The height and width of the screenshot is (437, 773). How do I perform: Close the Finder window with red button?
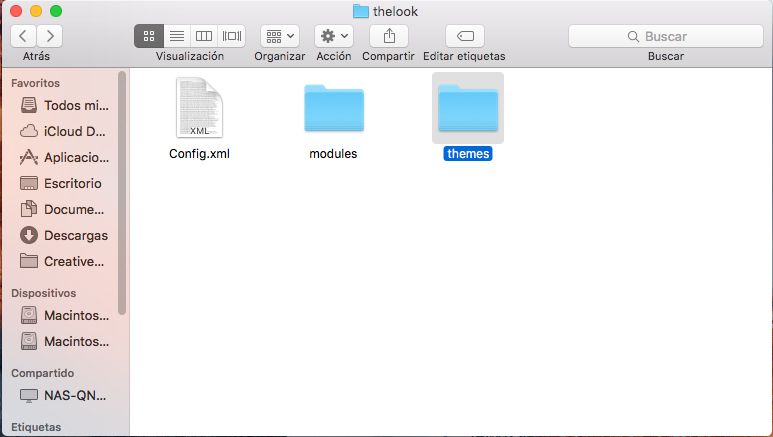tap(16, 11)
